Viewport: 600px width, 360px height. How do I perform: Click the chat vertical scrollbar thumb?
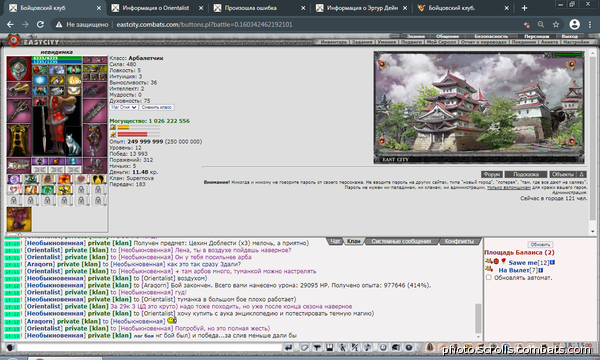(478, 318)
